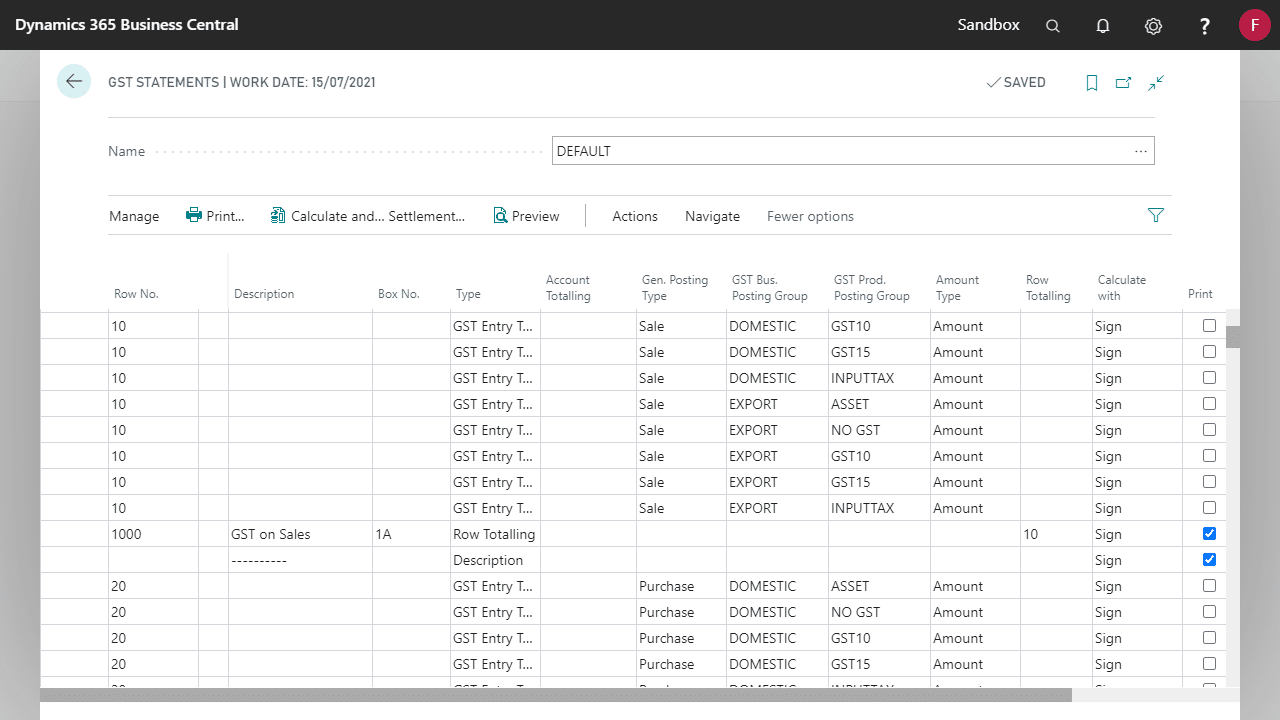1280x720 pixels.
Task: Open the Amount Type column header
Action: [957, 288]
